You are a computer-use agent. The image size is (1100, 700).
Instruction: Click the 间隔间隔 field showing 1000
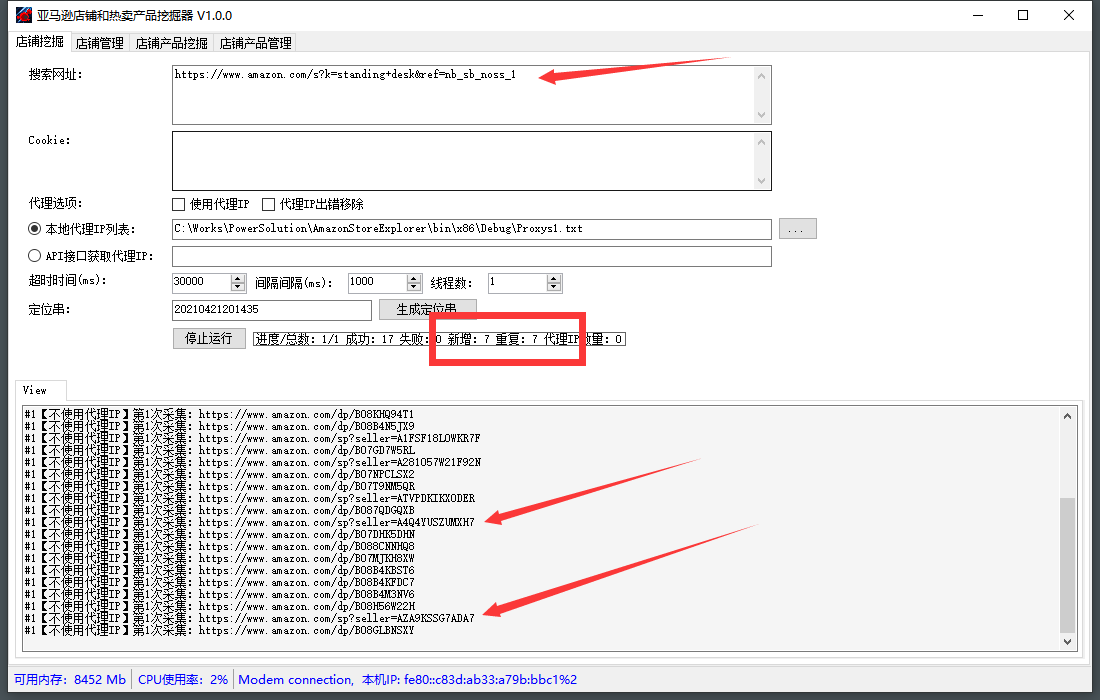pyautogui.click(x=378, y=283)
